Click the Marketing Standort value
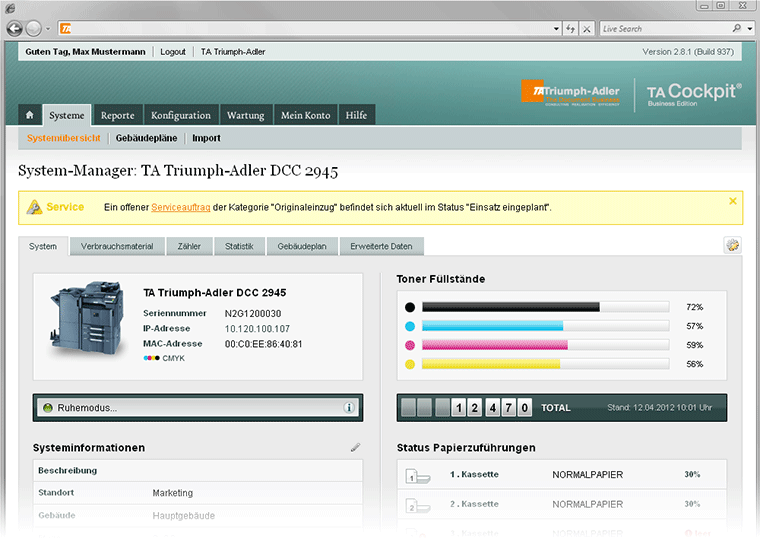The width and height of the screenshot is (760, 555). click(x=173, y=493)
